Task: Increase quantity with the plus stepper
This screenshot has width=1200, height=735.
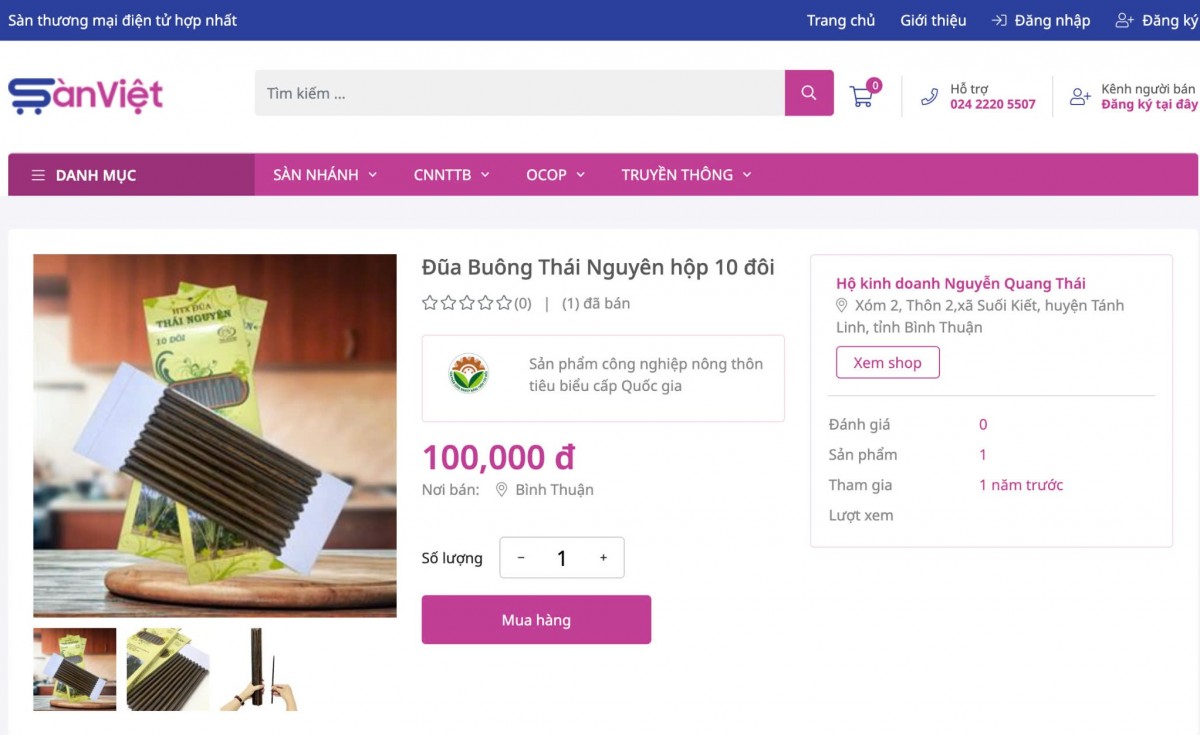Action: coord(603,558)
